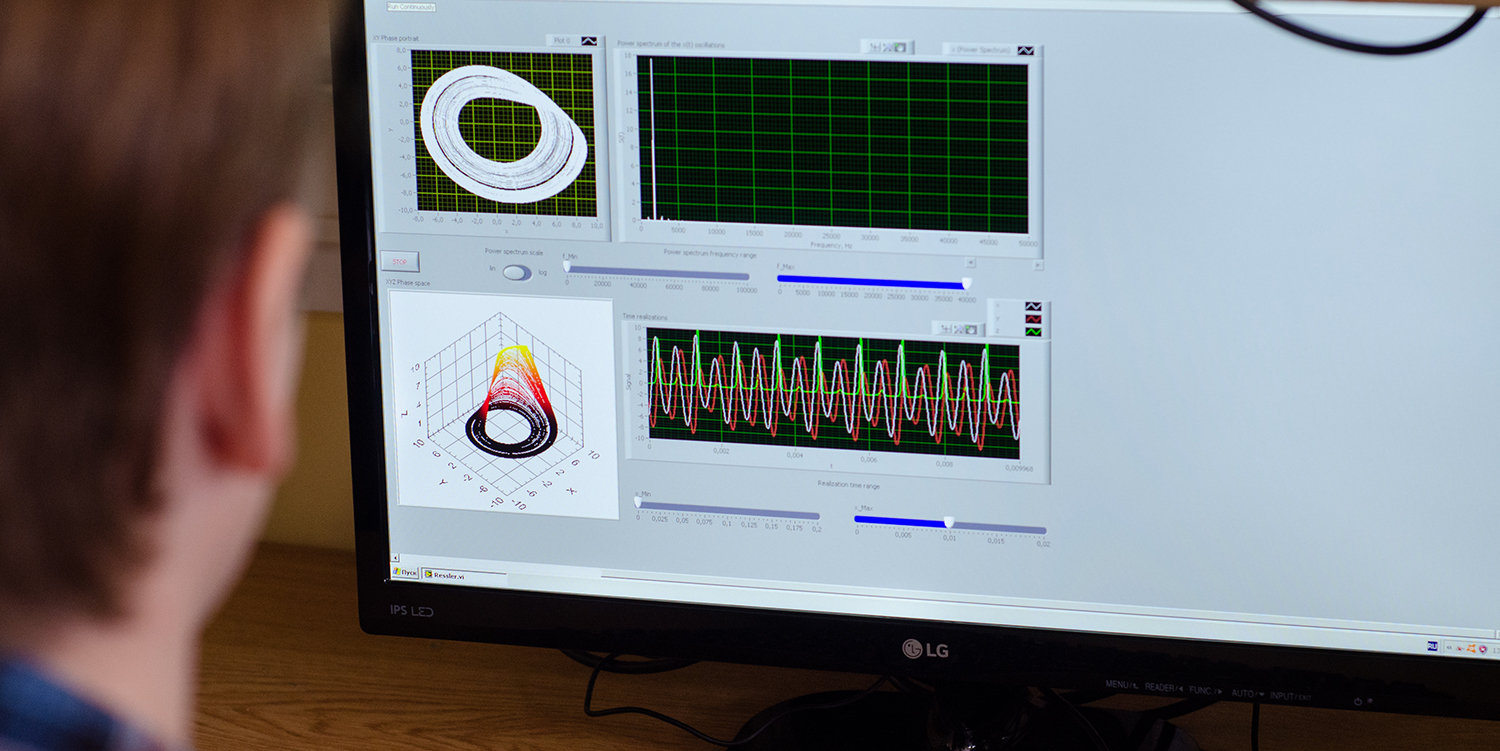The width and height of the screenshot is (1500, 751).
Task: Click the x_Max slider handle
Action: [x=949, y=522]
